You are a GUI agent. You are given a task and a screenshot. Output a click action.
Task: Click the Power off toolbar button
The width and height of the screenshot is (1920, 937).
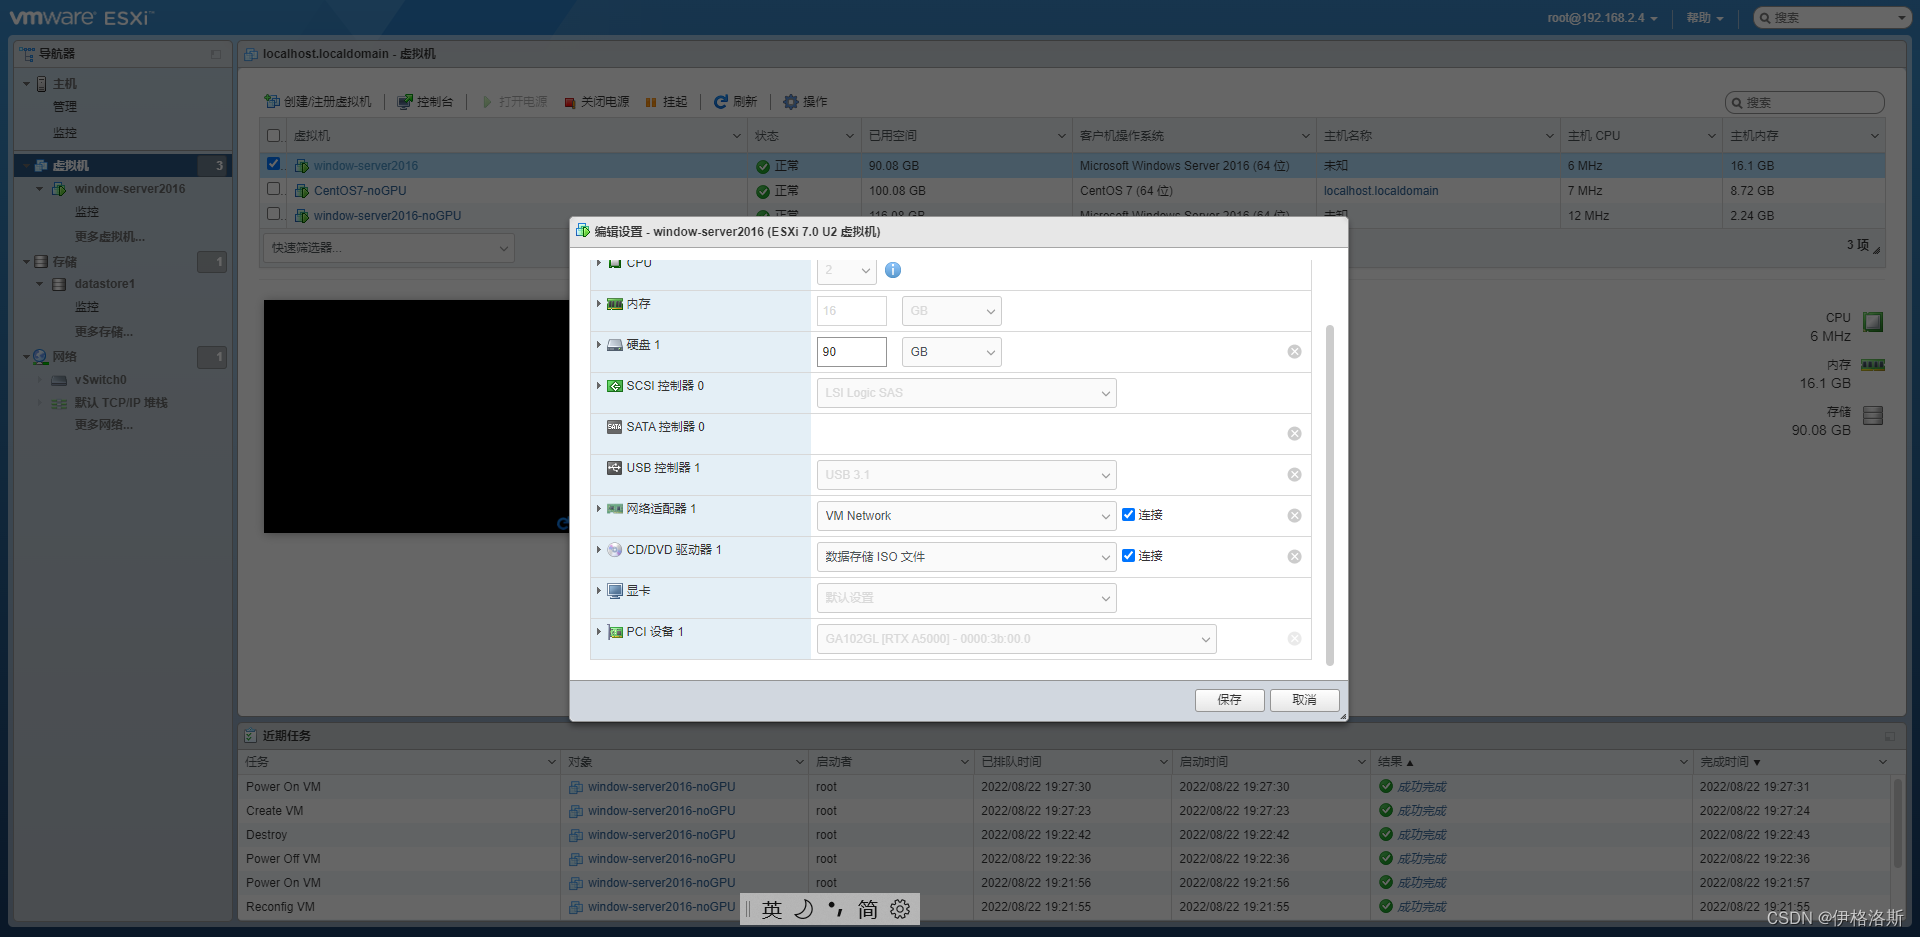tap(597, 102)
